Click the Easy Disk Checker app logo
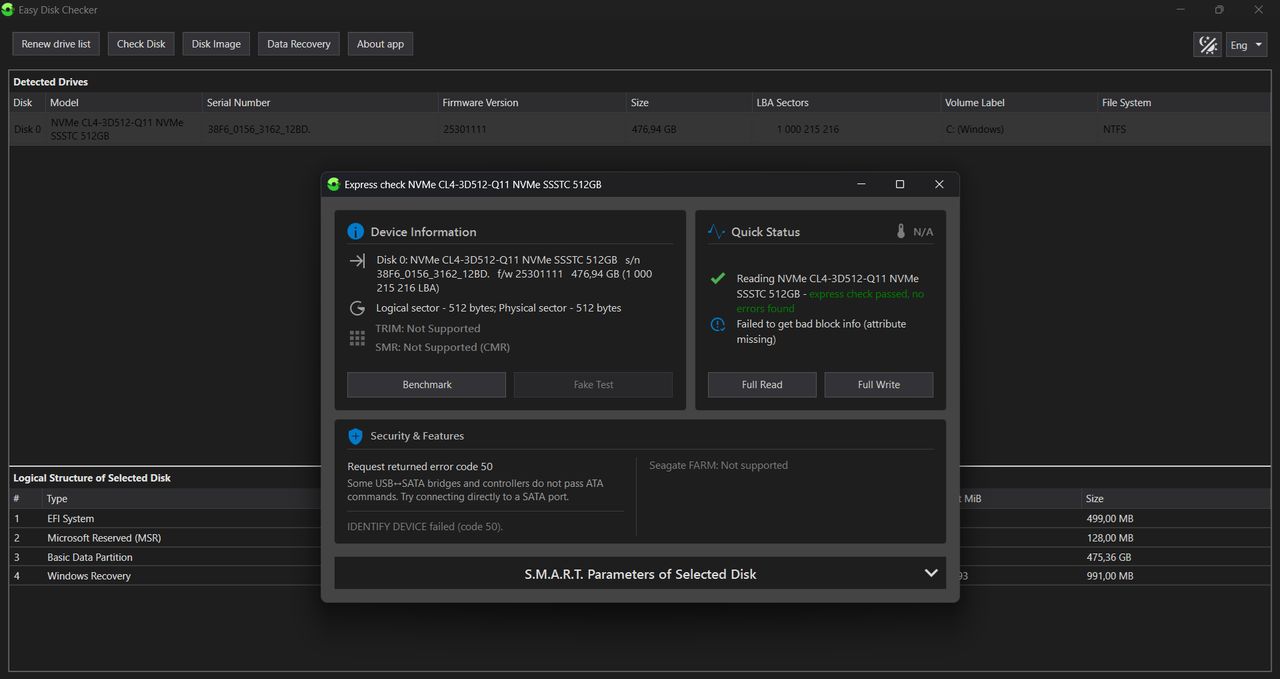This screenshot has height=679, width=1280. point(8,10)
